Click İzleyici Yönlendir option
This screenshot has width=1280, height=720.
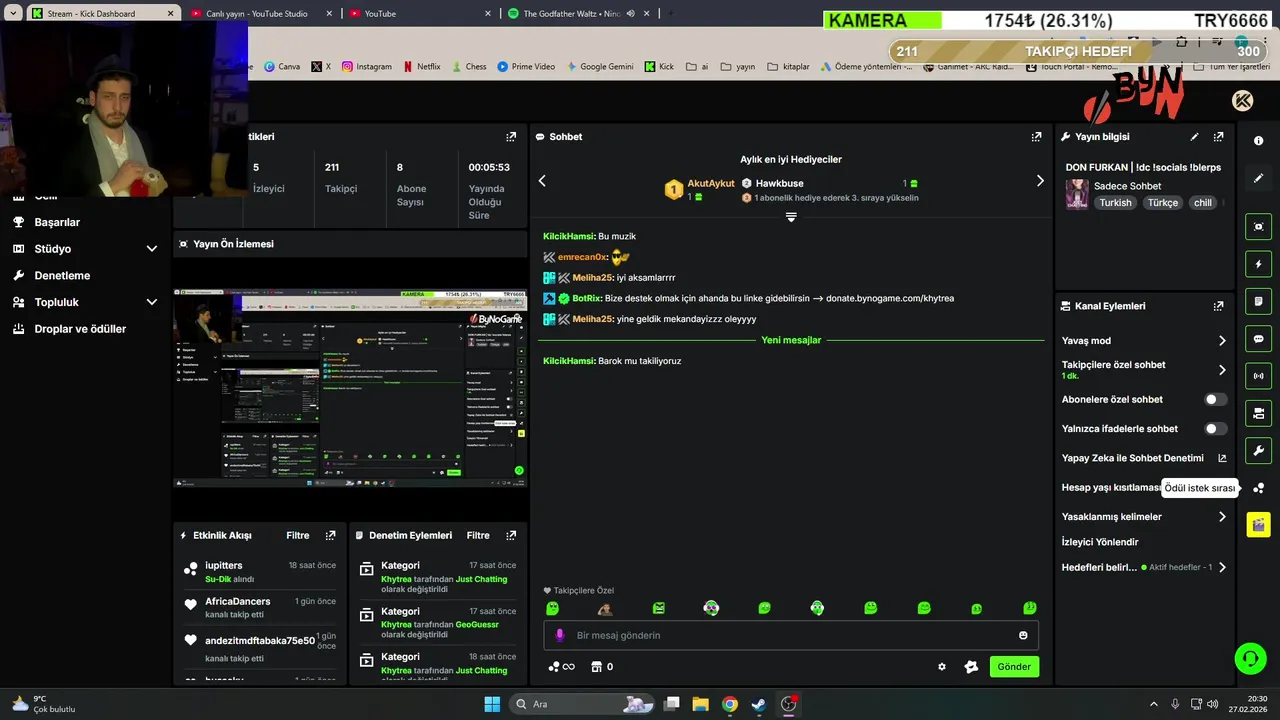[x=1100, y=542]
